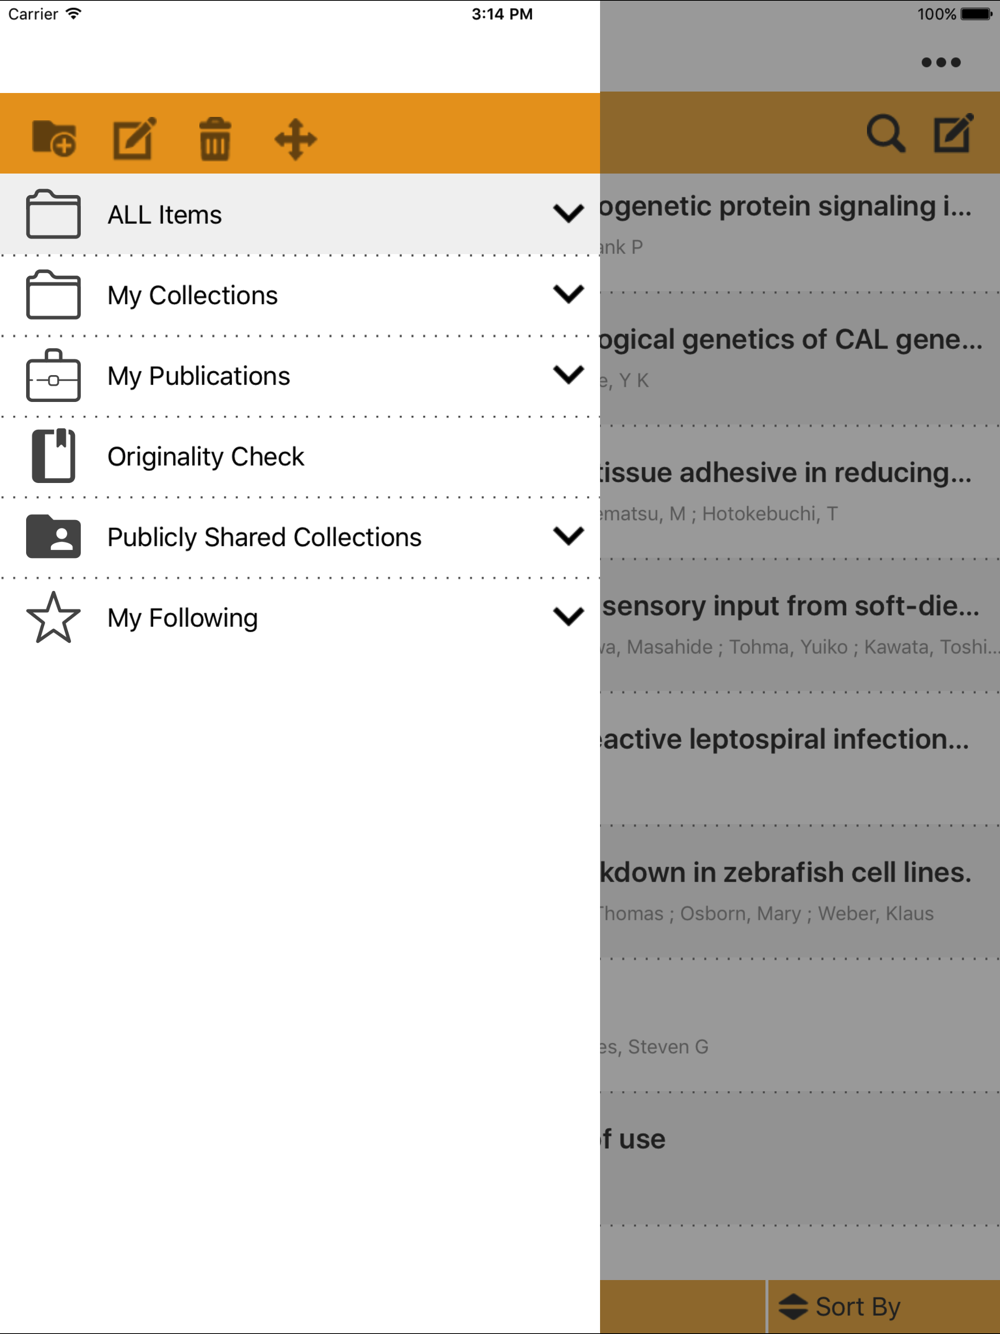Select ALL Items in the sidebar

300,214
